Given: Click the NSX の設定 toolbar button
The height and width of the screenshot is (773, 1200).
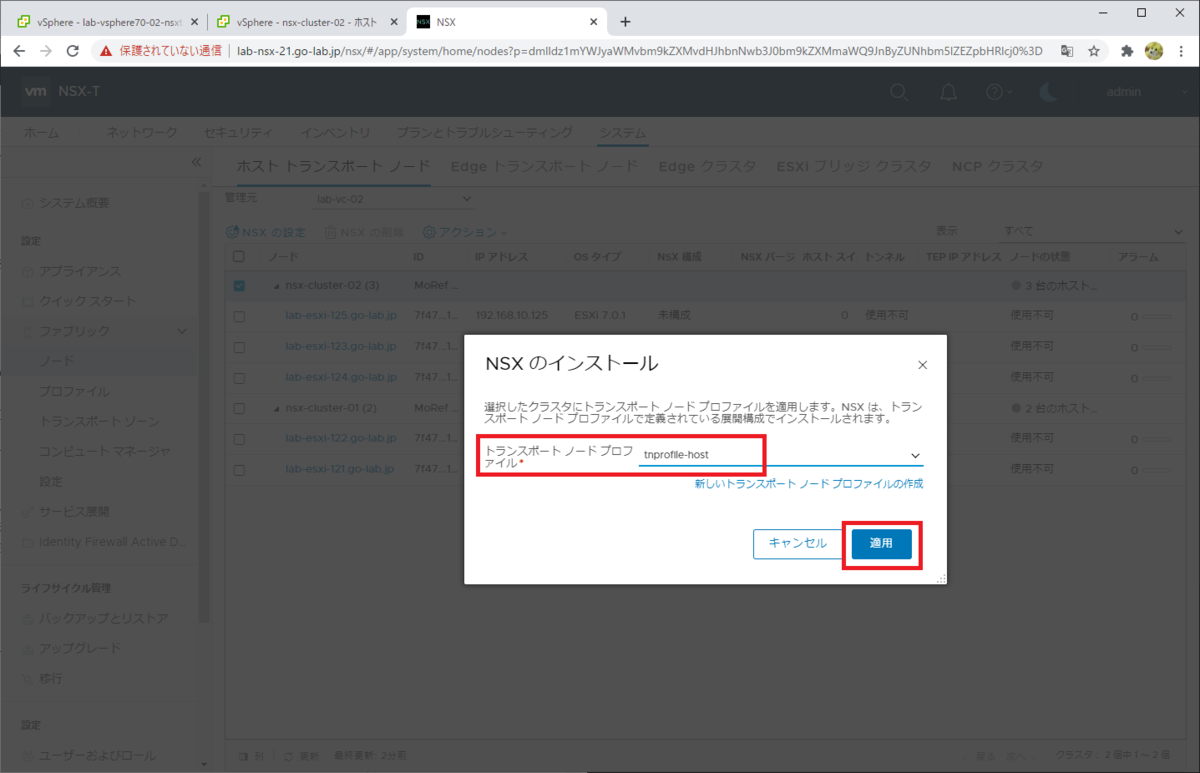Looking at the screenshot, I should 266,232.
